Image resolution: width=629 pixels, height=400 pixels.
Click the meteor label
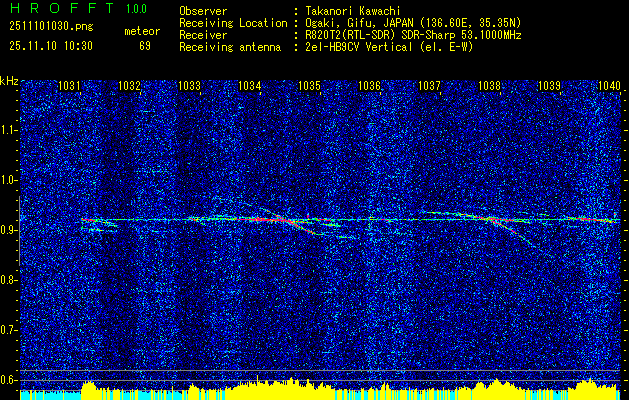point(142,31)
